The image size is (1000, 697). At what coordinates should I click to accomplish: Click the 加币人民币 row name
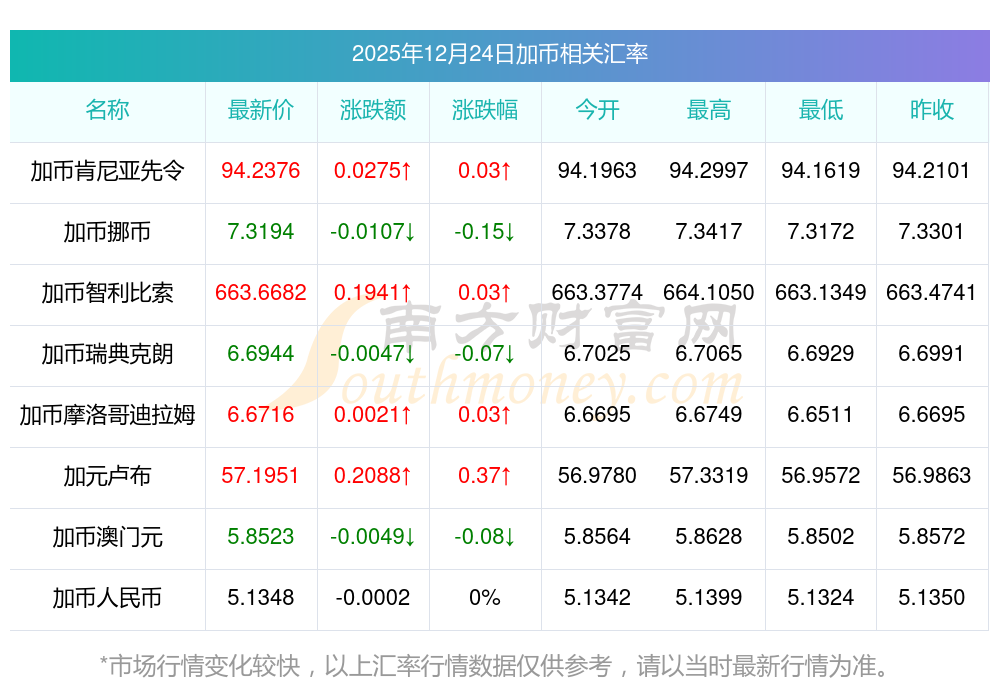(x=107, y=598)
